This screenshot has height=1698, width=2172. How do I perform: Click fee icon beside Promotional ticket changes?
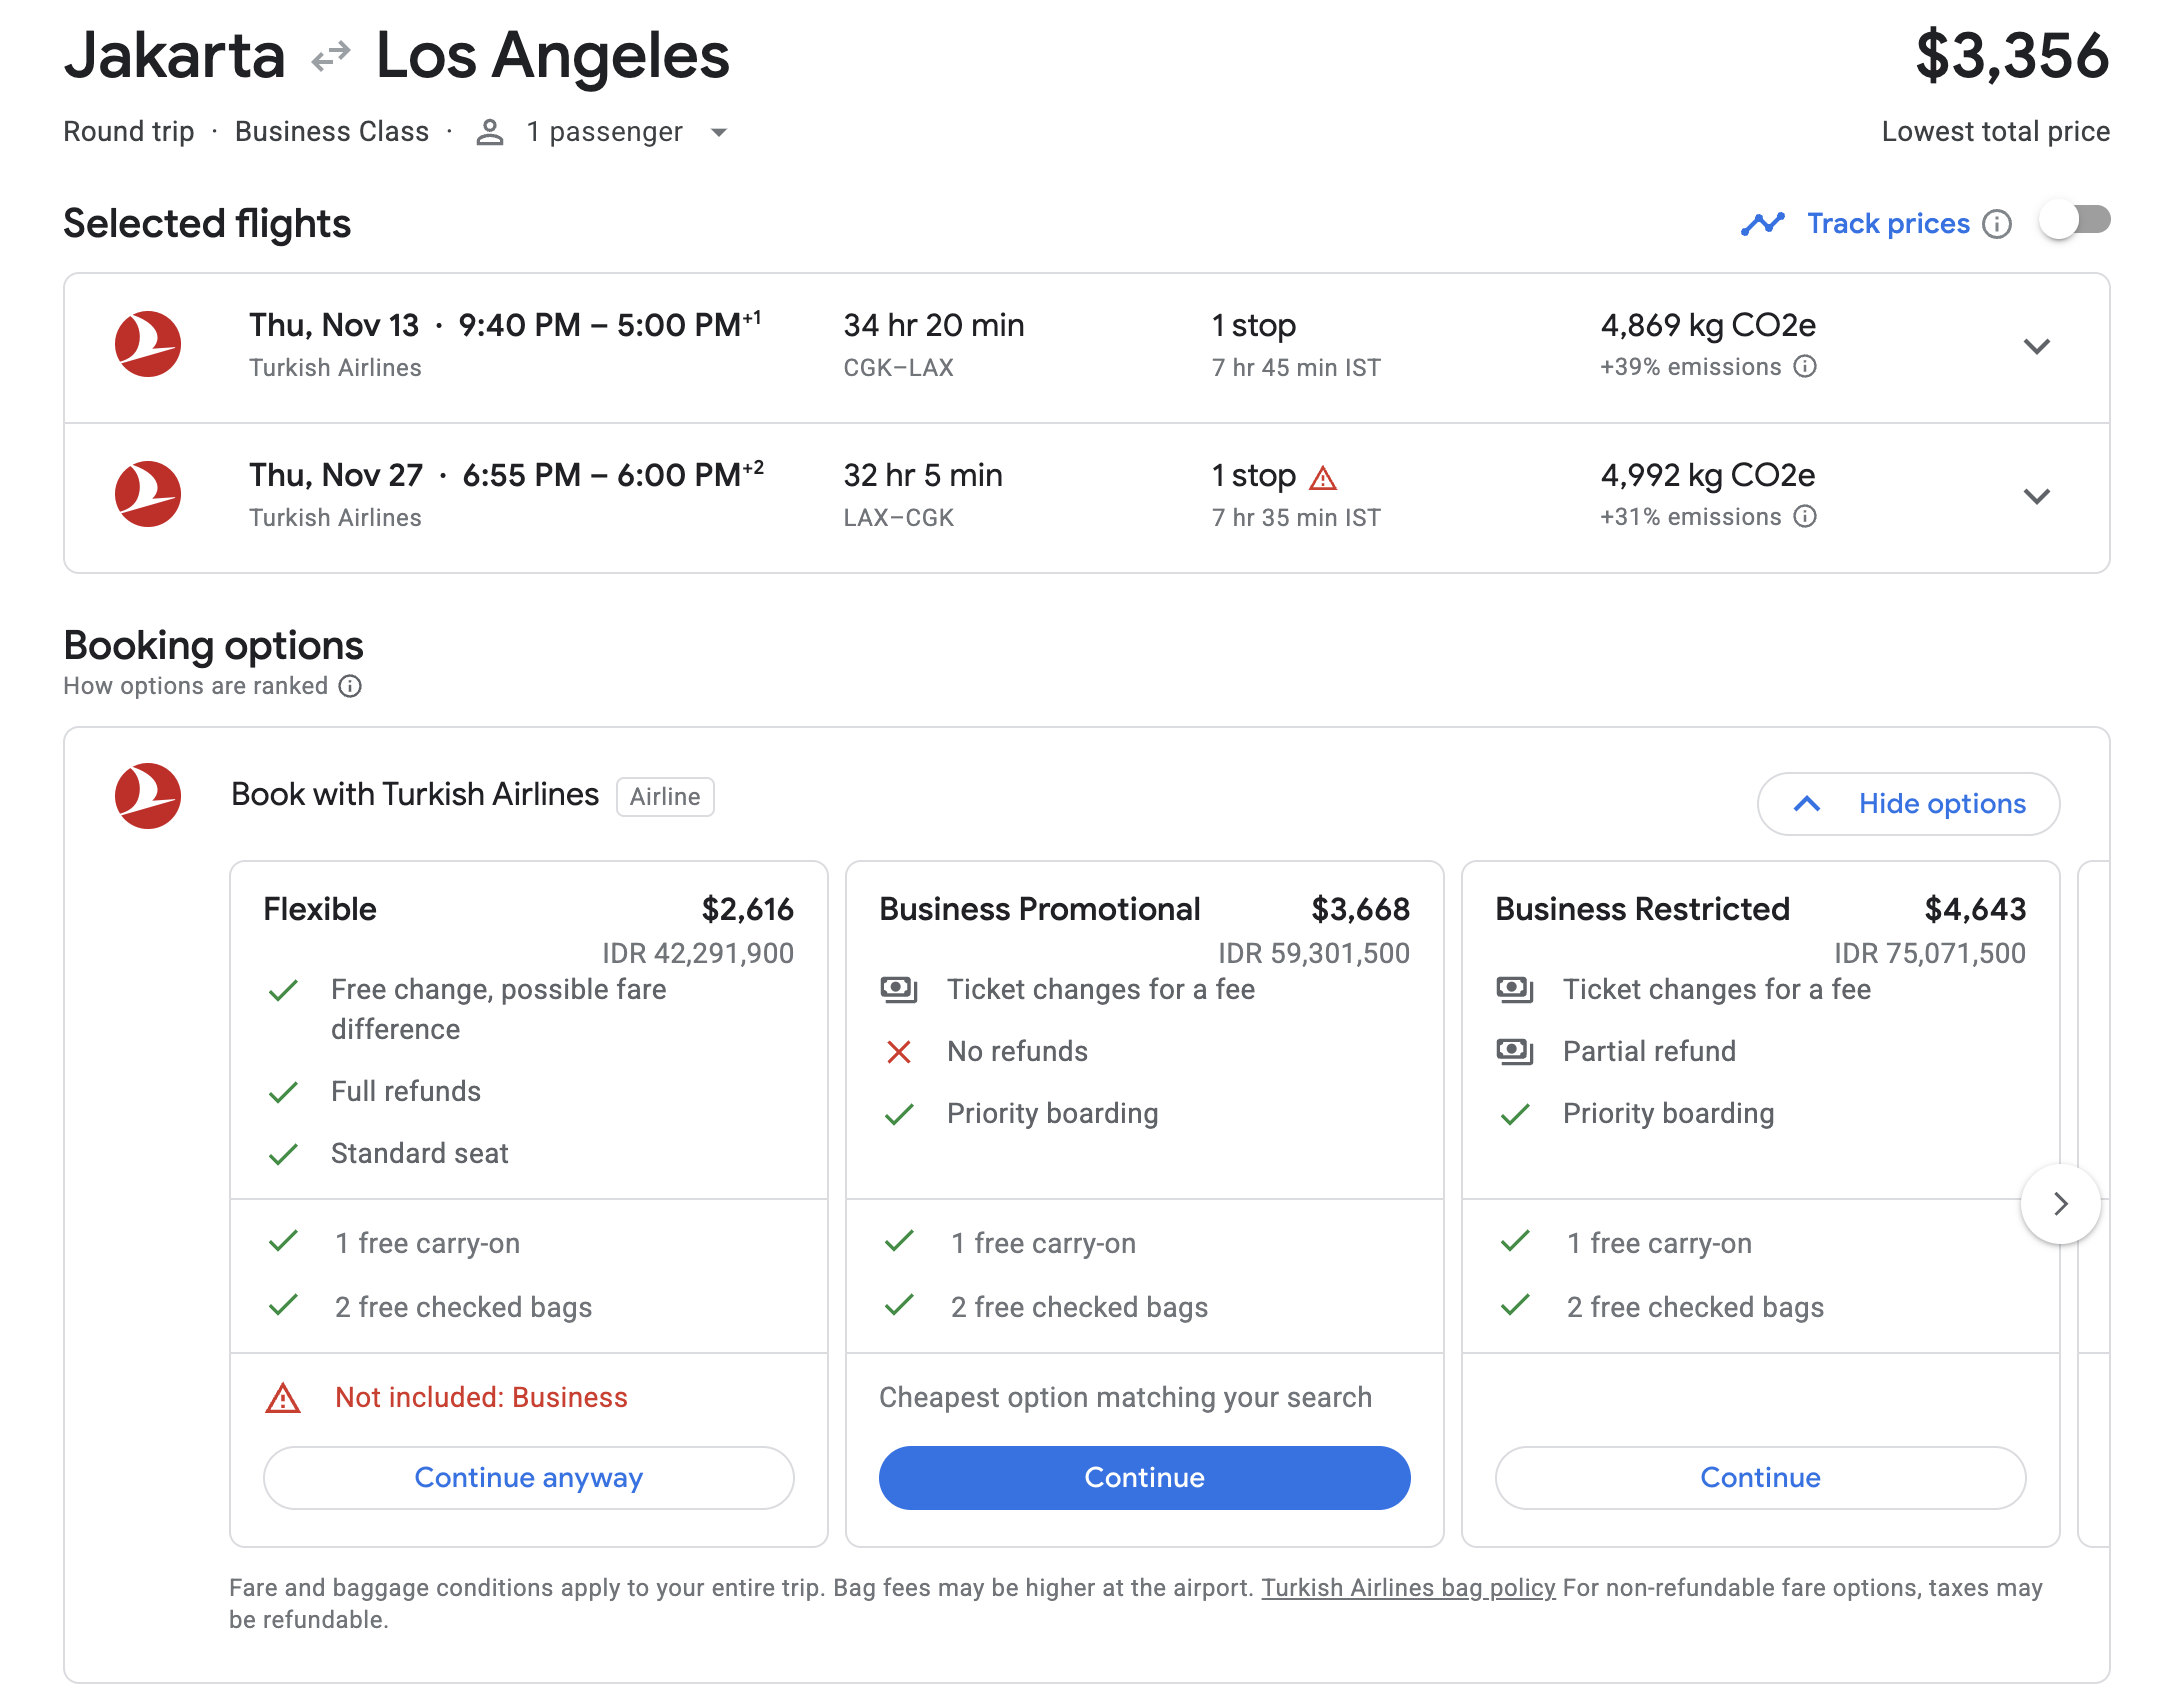(x=899, y=990)
